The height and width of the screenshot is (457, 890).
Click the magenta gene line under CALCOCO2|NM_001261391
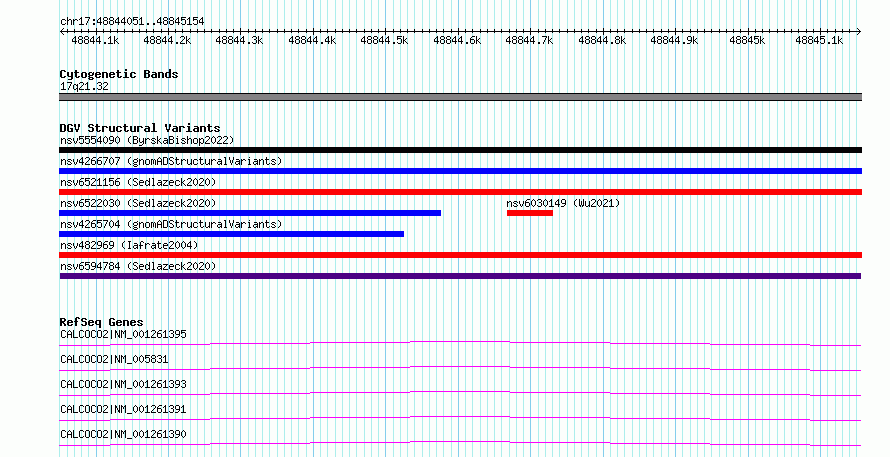(x=460, y=417)
